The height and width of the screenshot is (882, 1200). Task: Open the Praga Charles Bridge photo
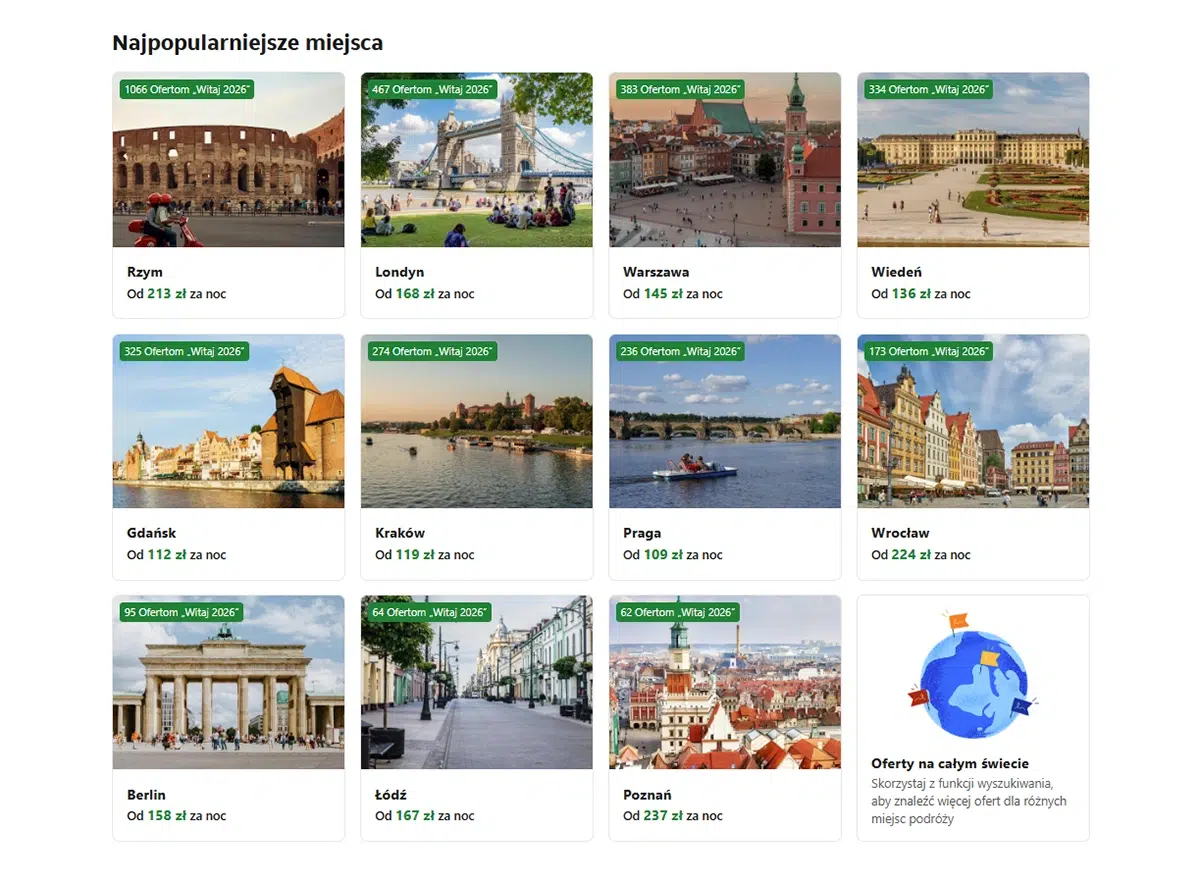(x=725, y=421)
